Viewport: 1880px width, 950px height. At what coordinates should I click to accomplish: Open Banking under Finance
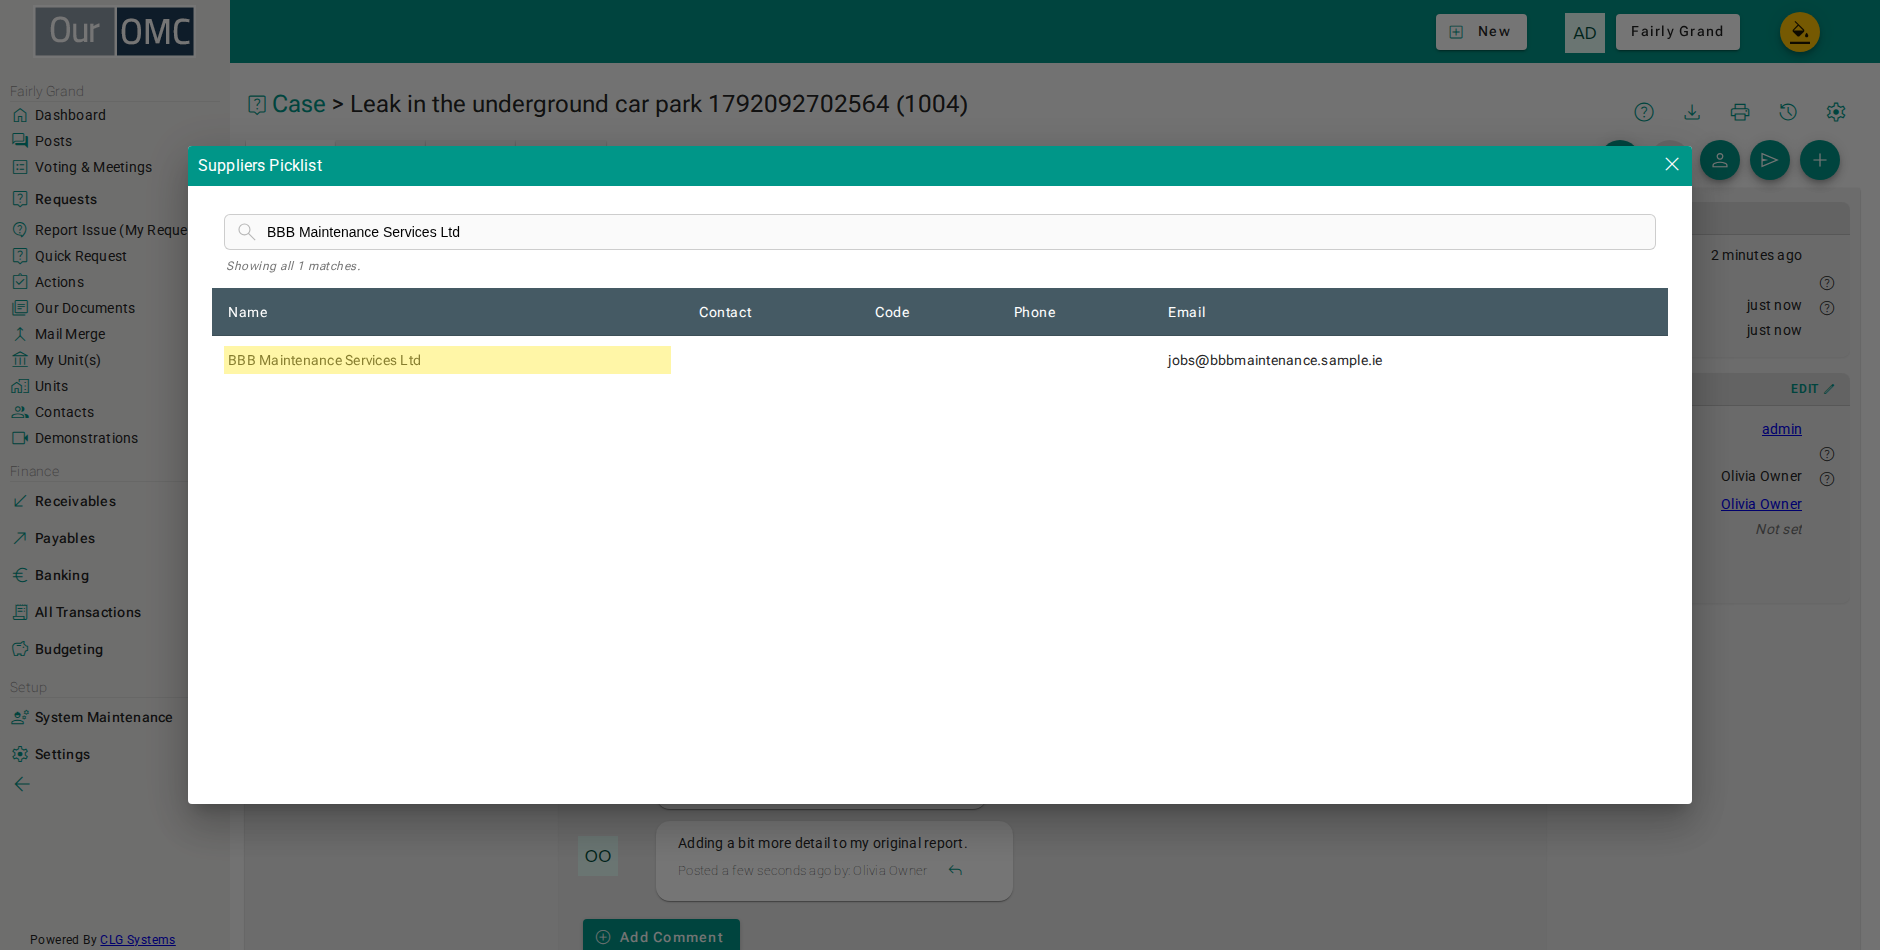click(61, 575)
